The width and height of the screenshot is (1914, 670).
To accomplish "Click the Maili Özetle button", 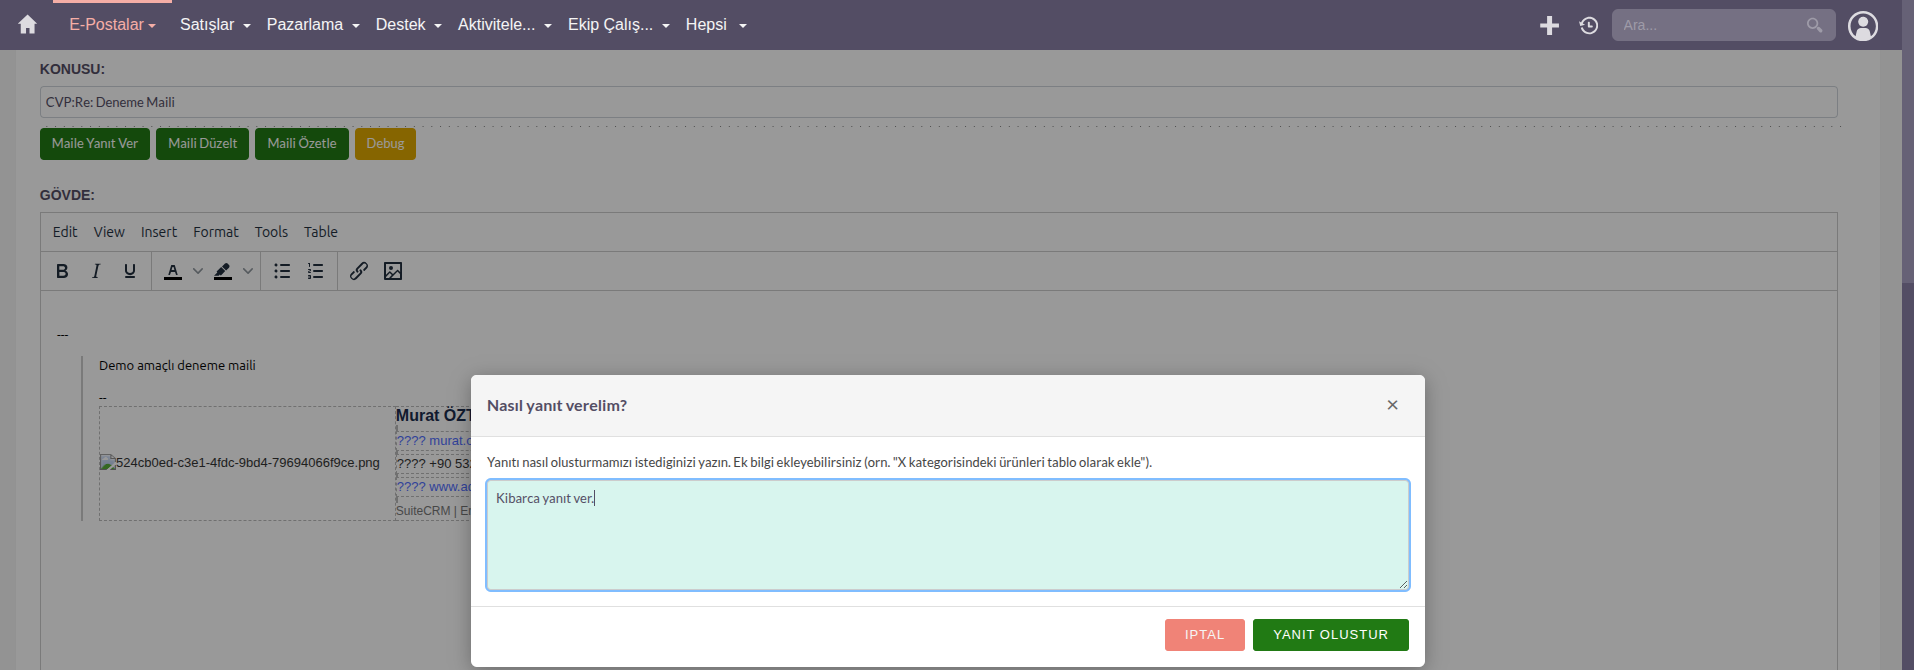I will pos(302,144).
